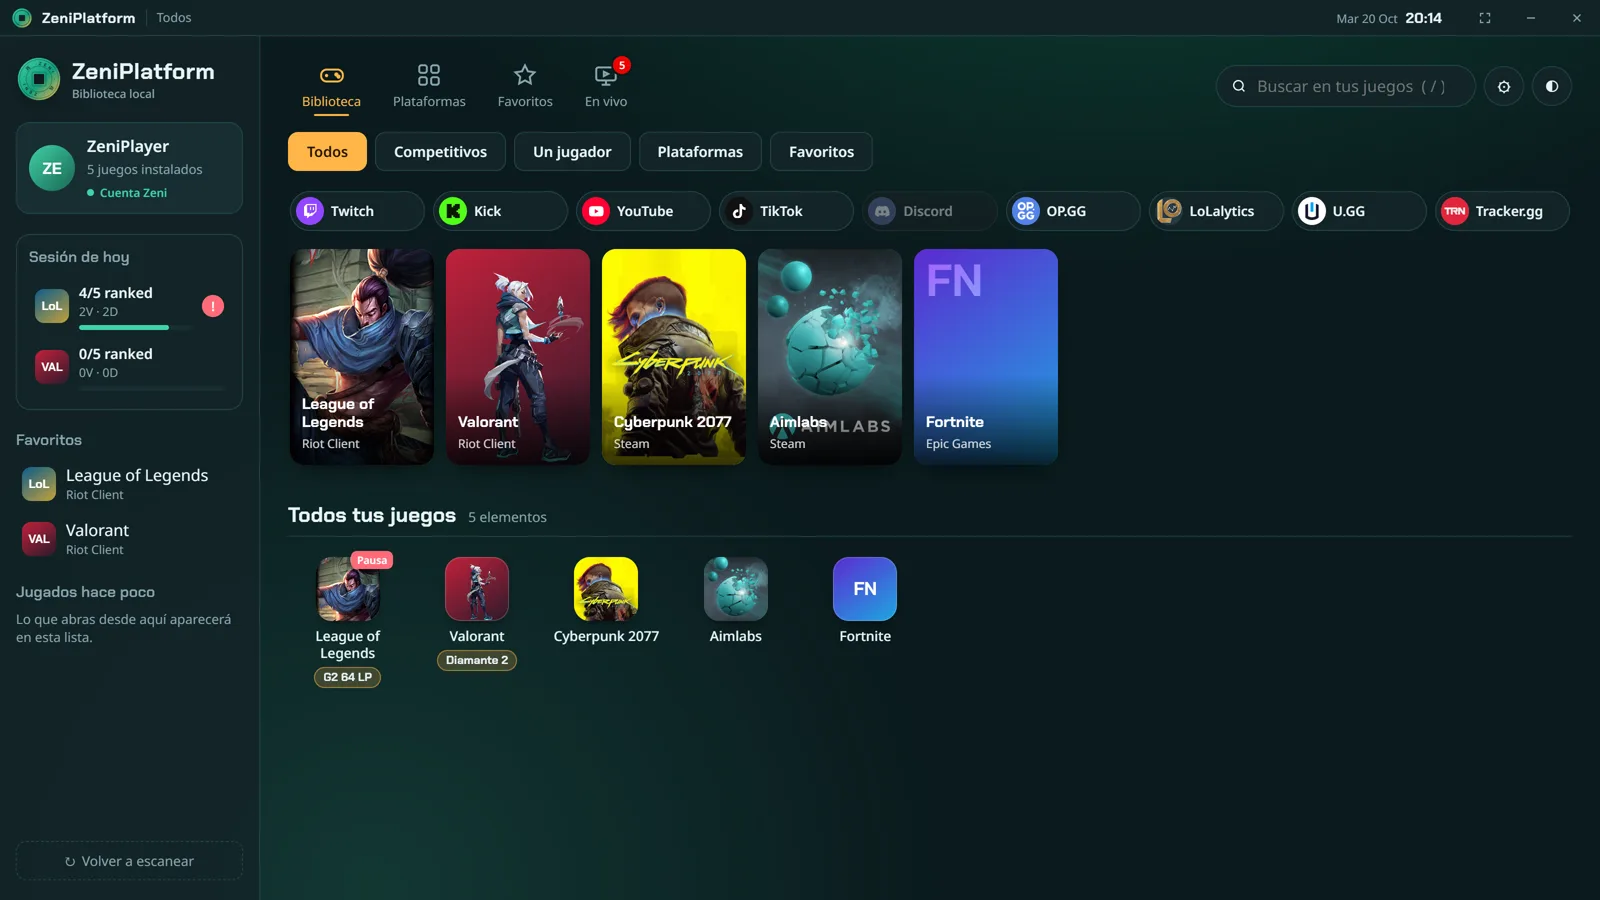Click Volver a escanear button

click(129, 861)
